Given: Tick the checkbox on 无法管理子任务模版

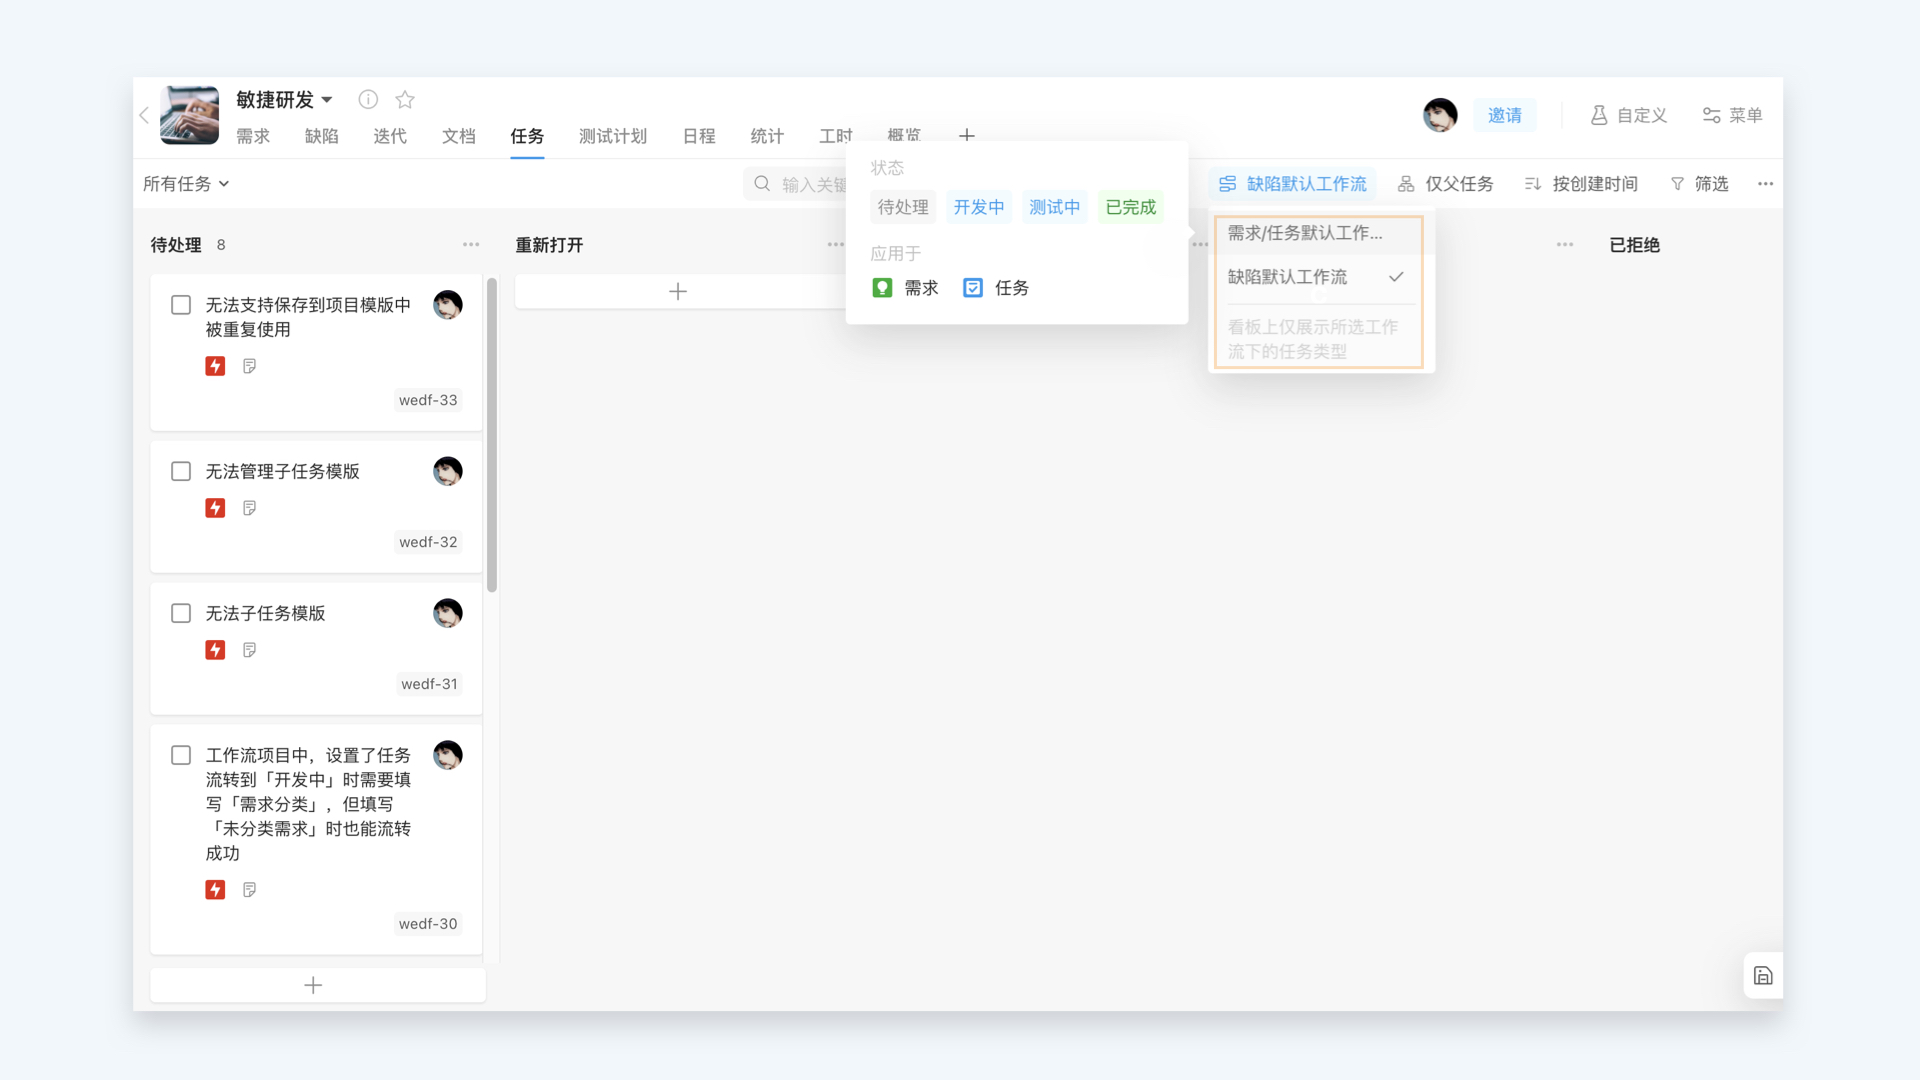Looking at the screenshot, I should [x=181, y=471].
